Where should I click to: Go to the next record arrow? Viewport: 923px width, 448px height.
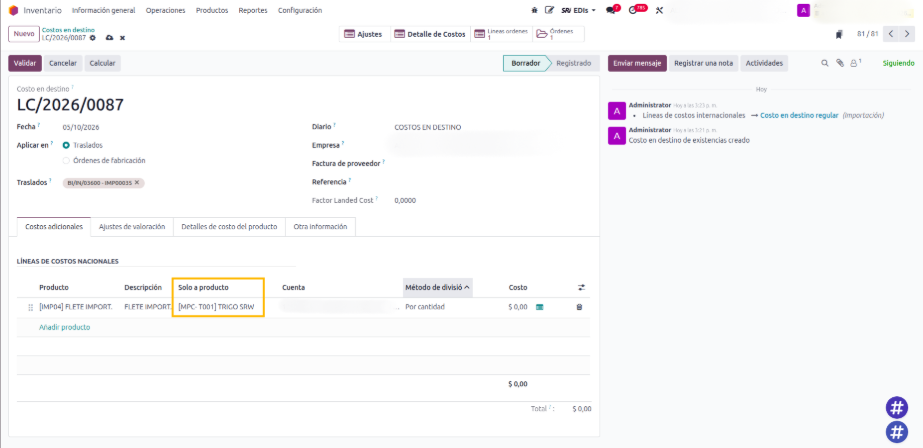tap(907, 34)
